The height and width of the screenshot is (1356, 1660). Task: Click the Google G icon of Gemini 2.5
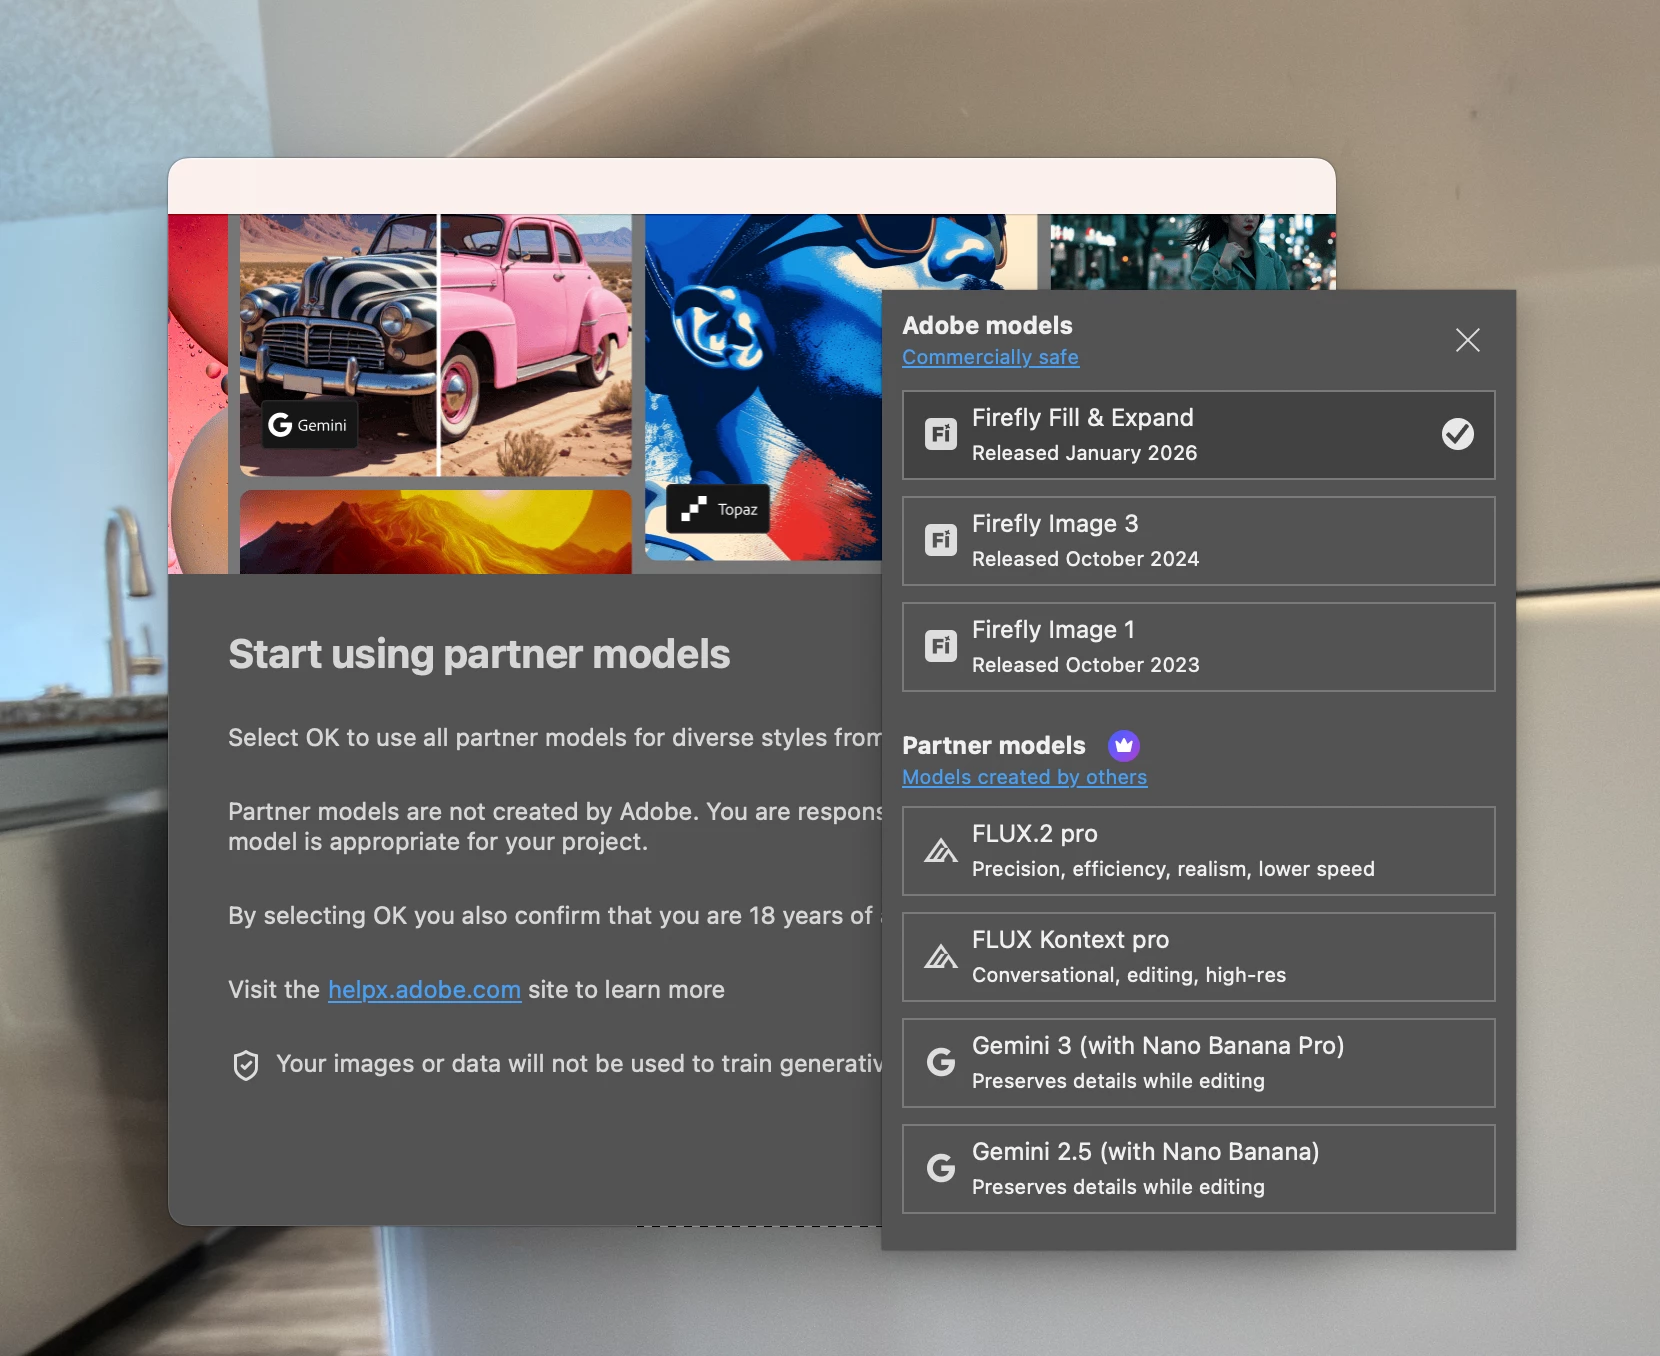tap(941, 1168)
